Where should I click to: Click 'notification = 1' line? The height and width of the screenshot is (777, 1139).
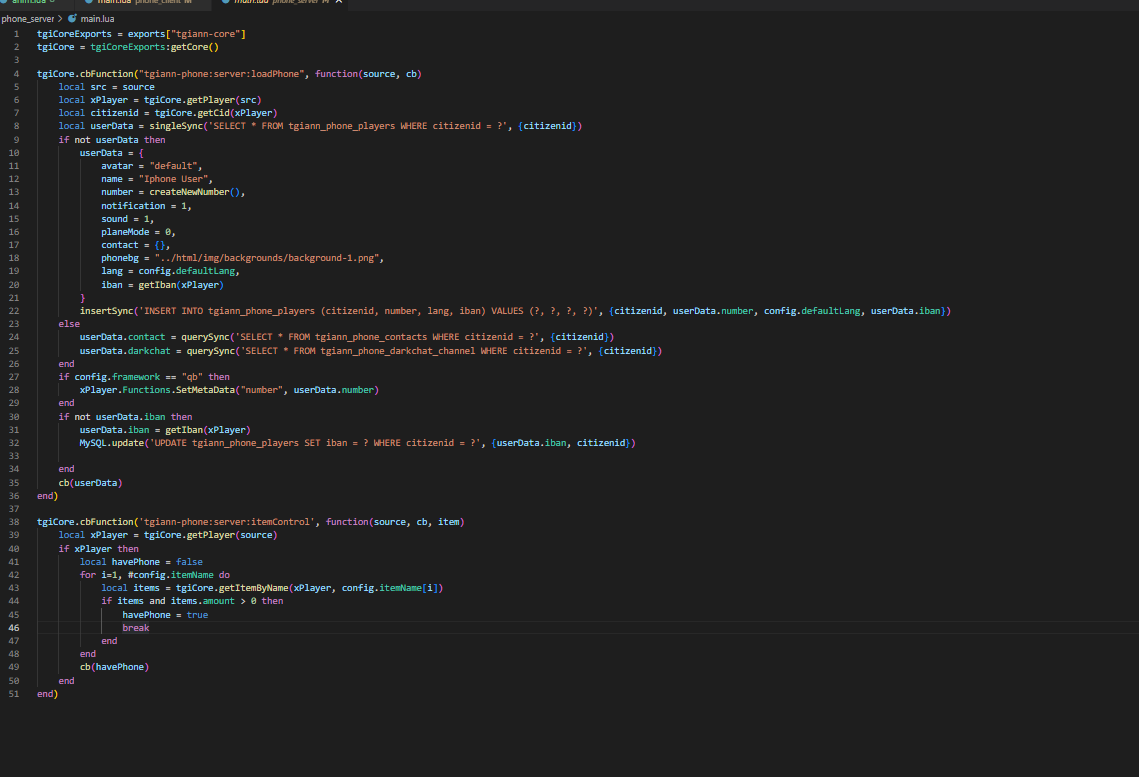tap(146, 206)
